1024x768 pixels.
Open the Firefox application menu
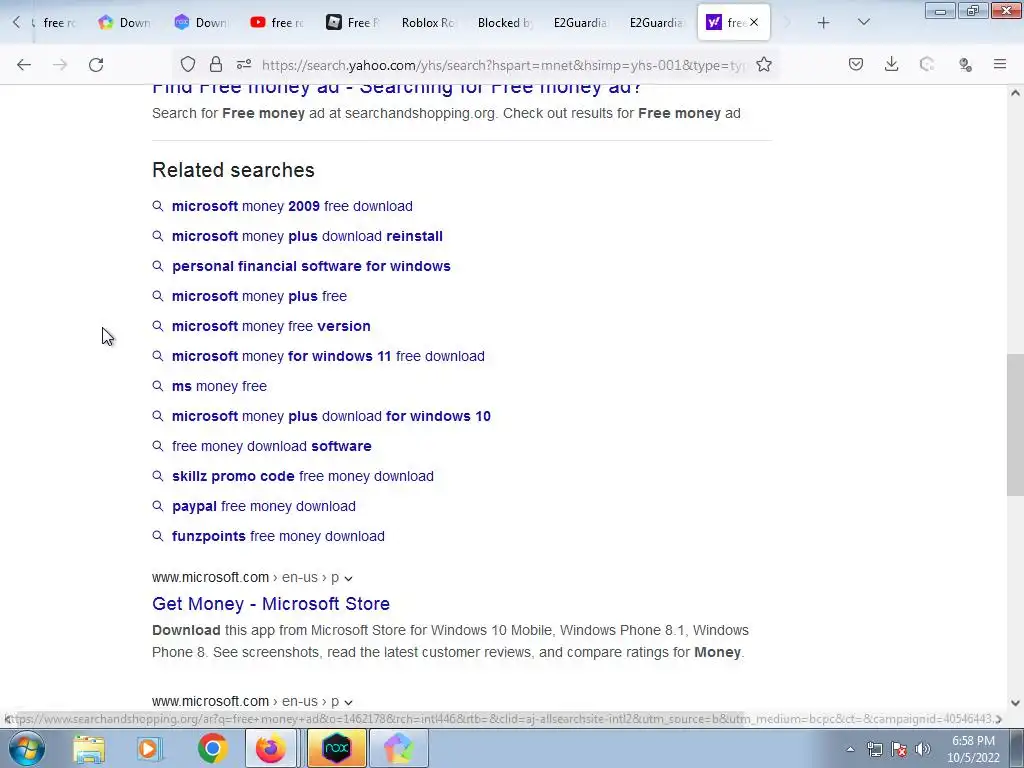pyautogui.click(x=1000, y=64)
